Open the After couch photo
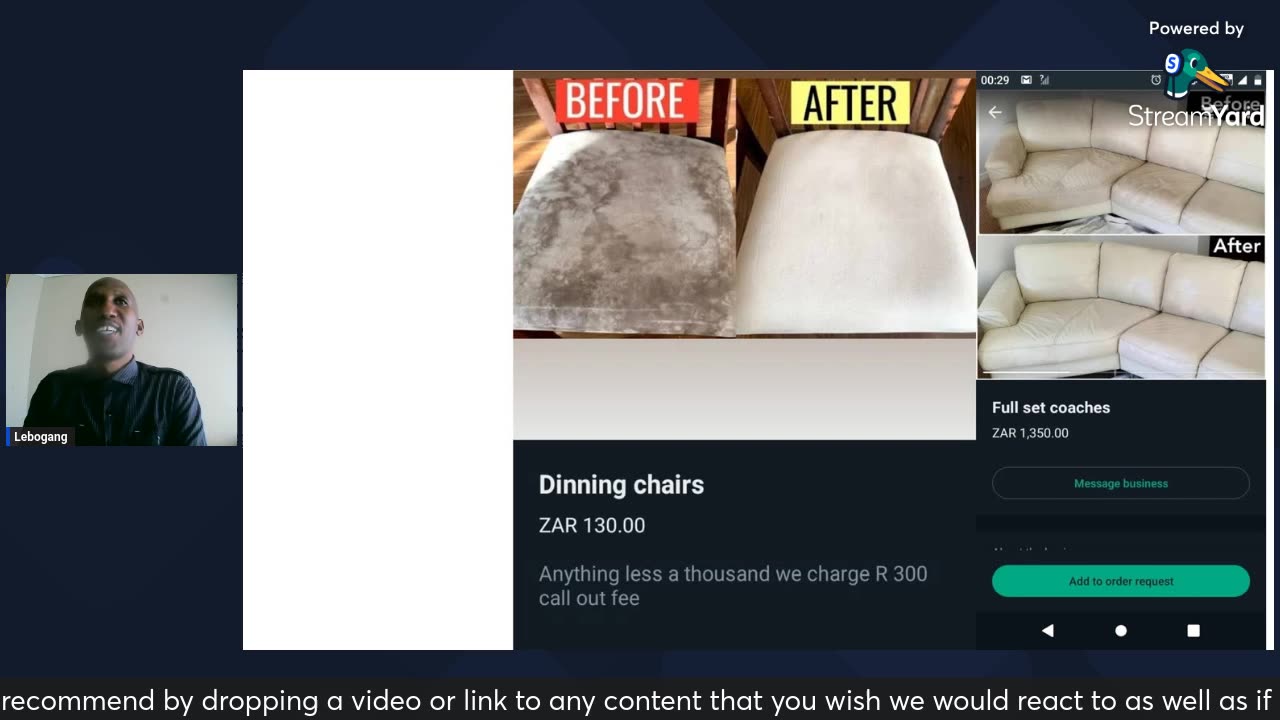This screenshot has width=1280, height=720. pos(1121,307)
